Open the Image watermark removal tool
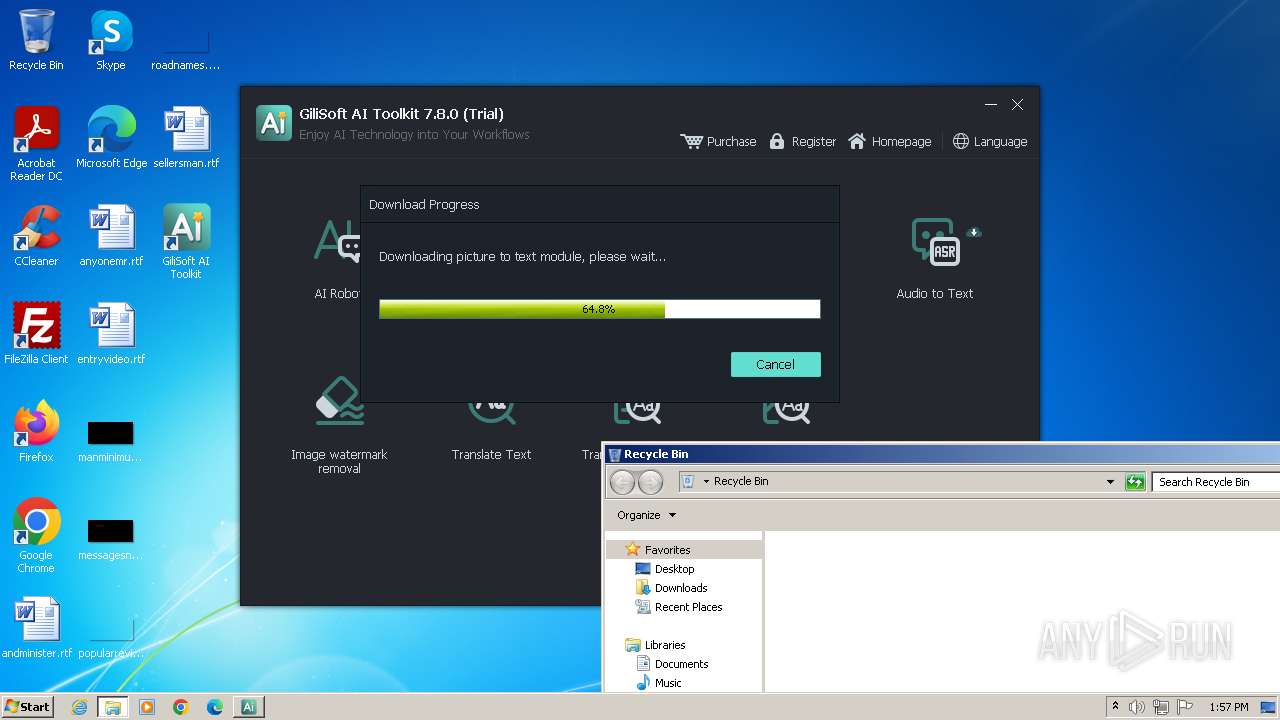The height and width of the screenshot is (720, 1280). [x=339, y=427]
